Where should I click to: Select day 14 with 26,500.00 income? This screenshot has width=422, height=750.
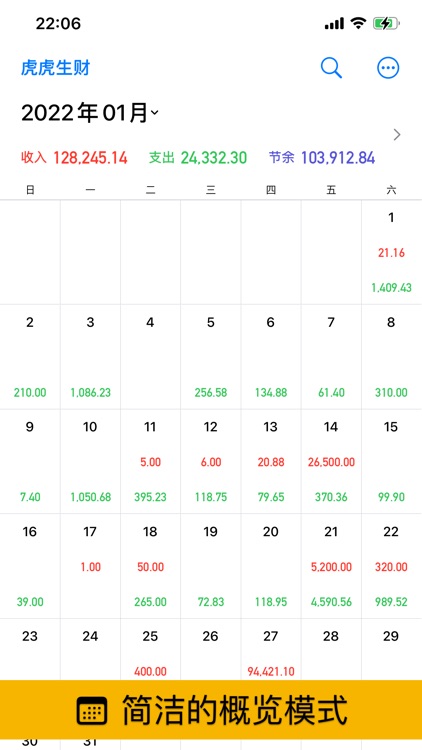331,461
